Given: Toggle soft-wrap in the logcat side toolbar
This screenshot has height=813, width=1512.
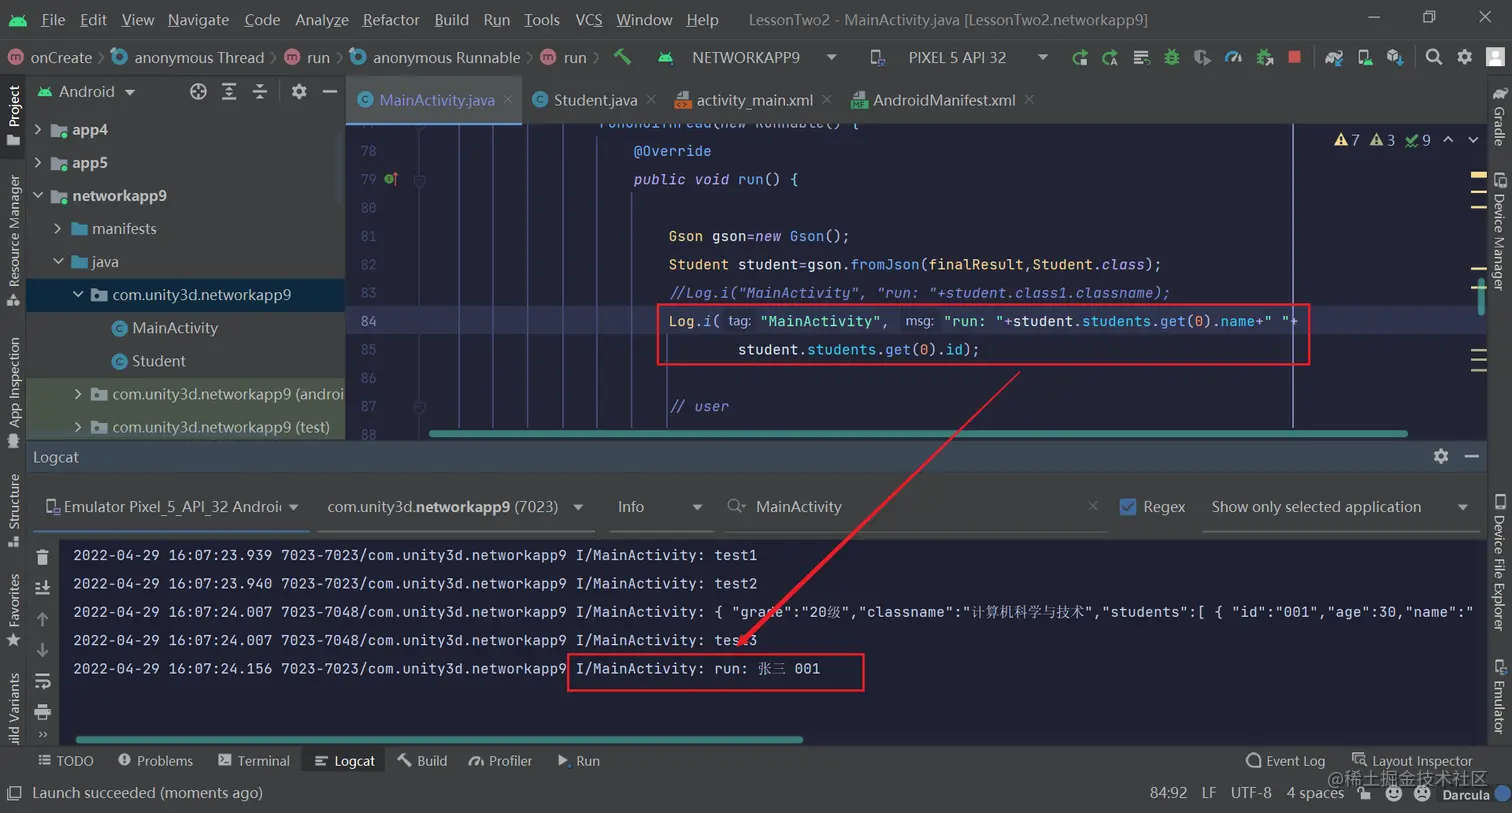Looking at the screenshot, I should coord(42,681).
